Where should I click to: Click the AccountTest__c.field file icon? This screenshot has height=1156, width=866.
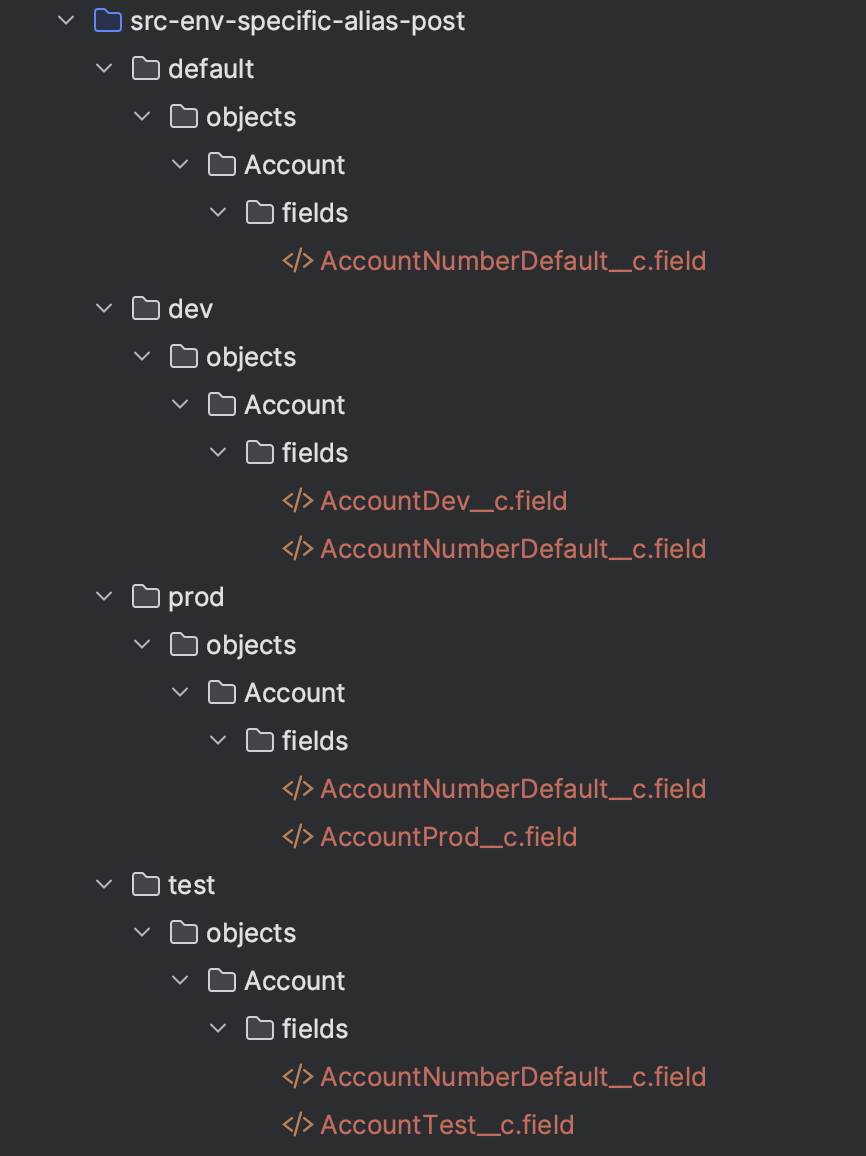(x=298, y=1125)
